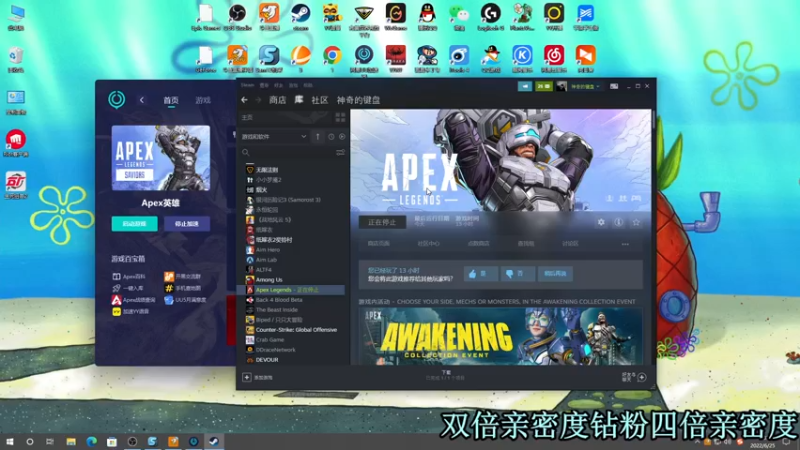Image resolution: width=800 pixels, height=450 pixels.
Task: Open the red Apex tracker toolbox icon
Action: click(x=116, y=300)
